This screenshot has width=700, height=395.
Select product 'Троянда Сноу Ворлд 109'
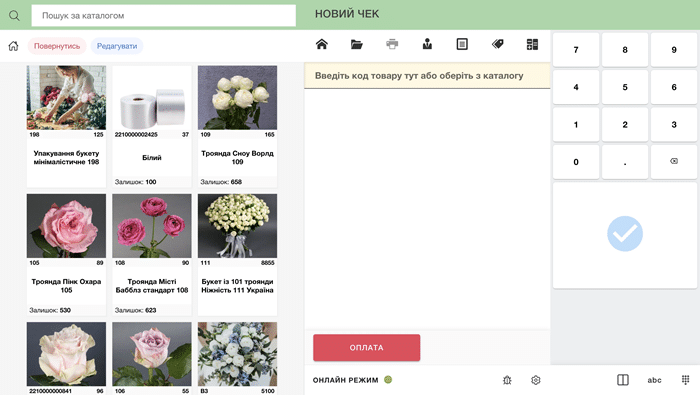tap(238, 126)
